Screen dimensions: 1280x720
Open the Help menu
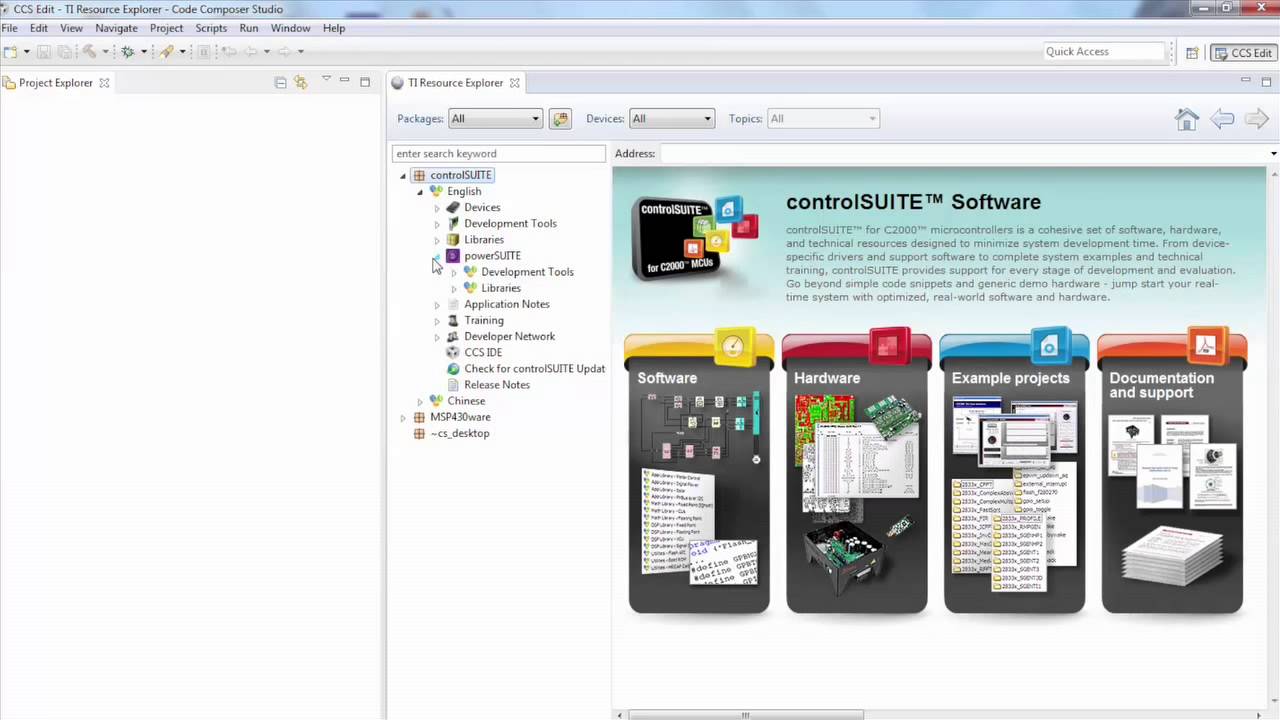(x=334, y=28)
